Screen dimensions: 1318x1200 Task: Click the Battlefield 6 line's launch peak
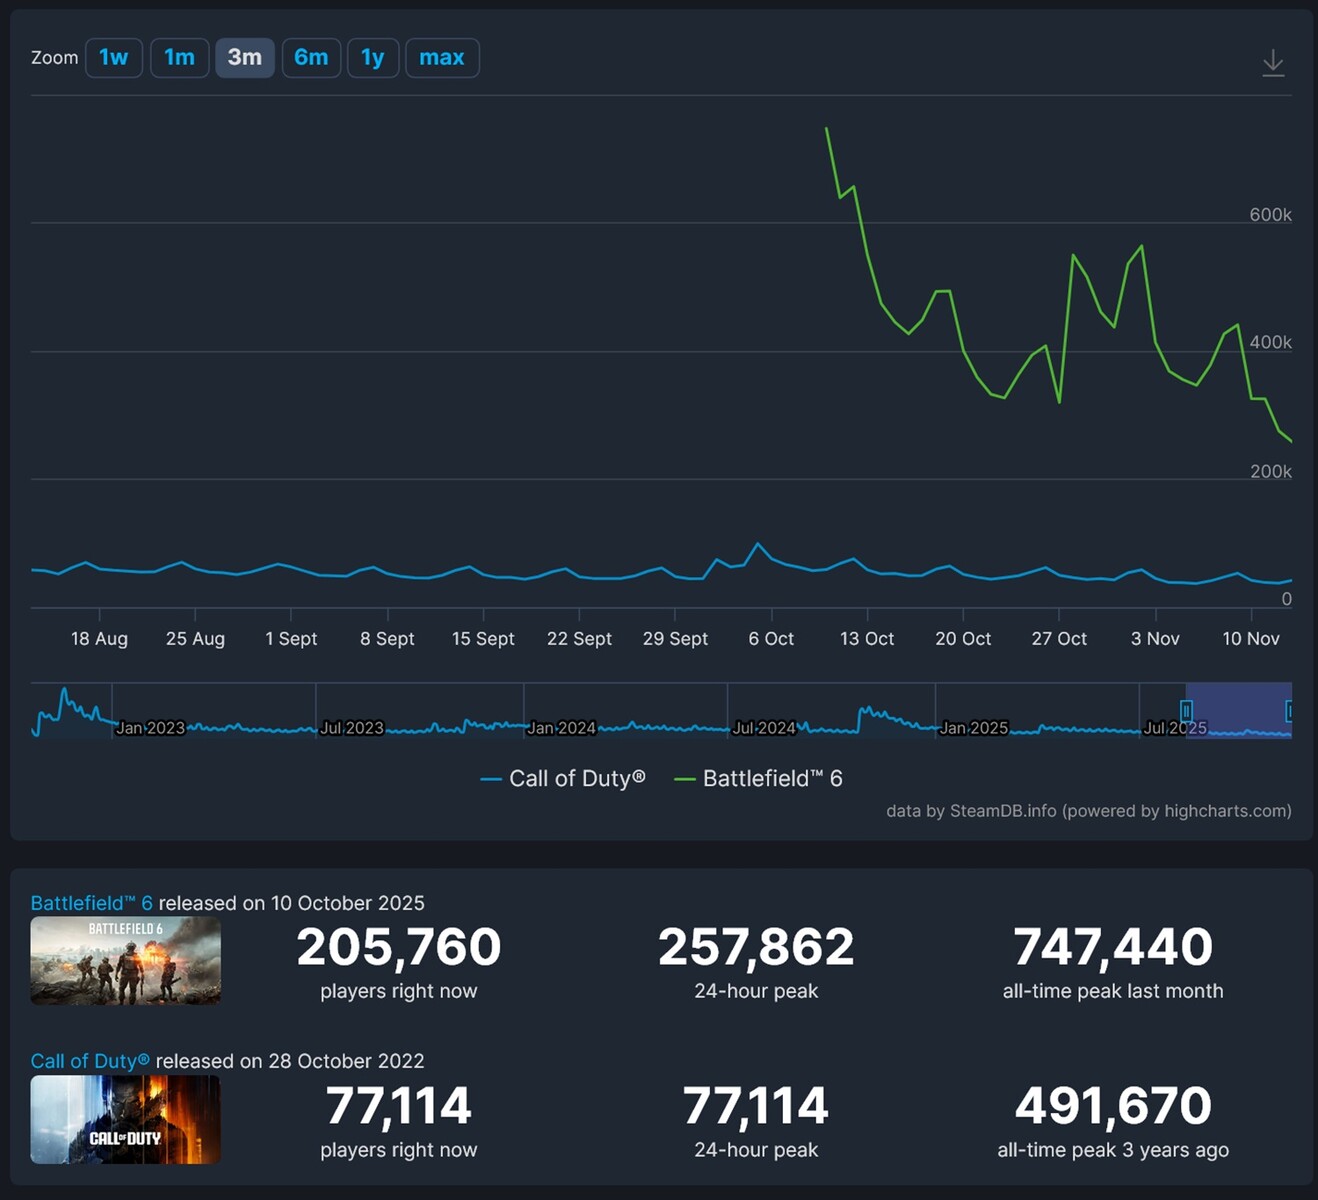pyautogui.click(x=826, y=129)
